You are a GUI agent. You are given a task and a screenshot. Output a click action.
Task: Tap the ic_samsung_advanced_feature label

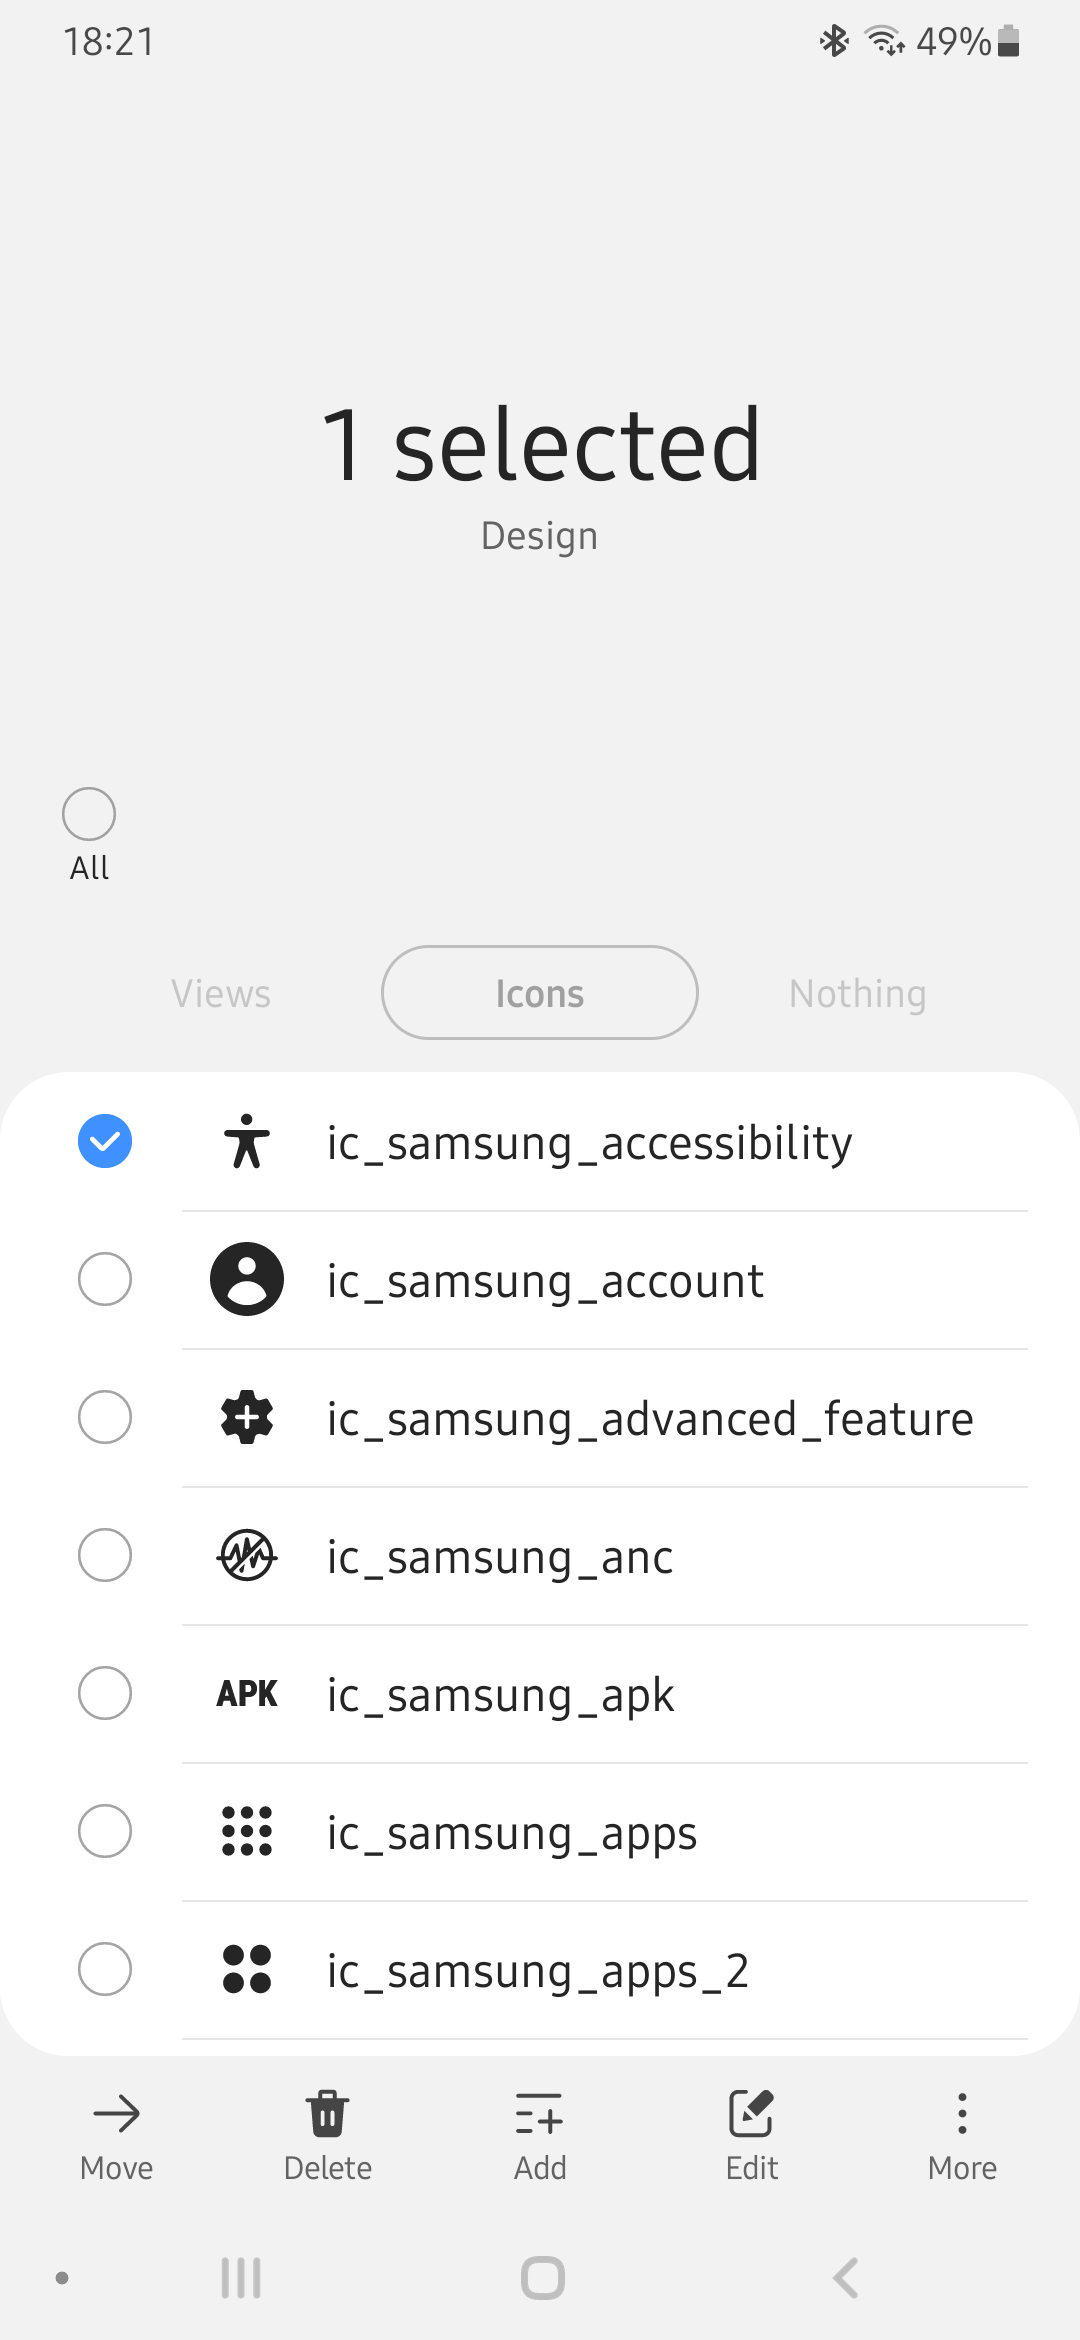point(650,1419)
